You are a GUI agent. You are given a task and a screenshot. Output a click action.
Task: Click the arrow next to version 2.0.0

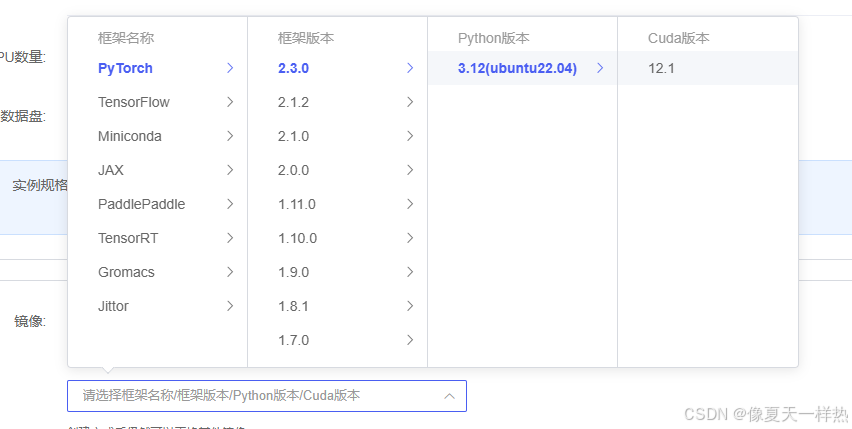410,170
